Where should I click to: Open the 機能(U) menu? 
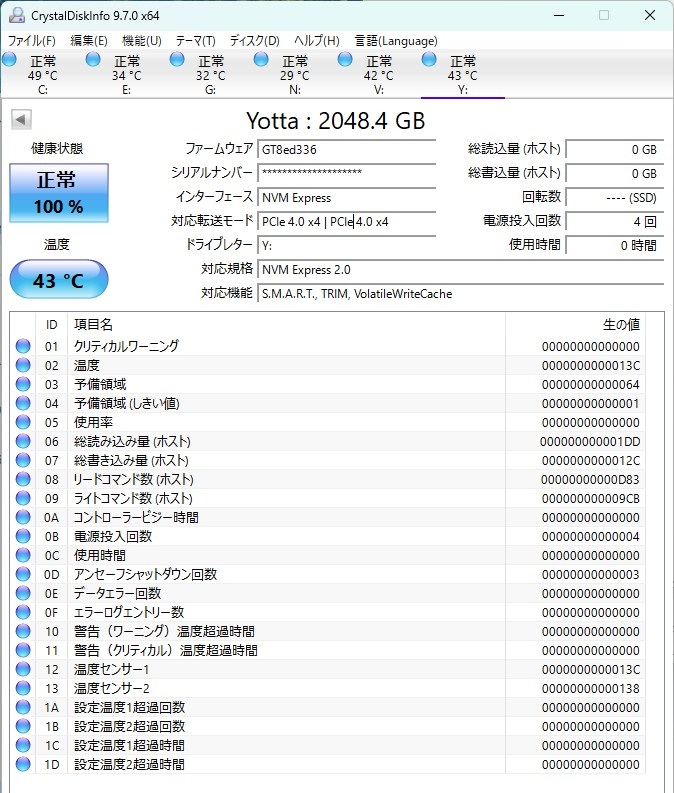click(x=142, y=40)
